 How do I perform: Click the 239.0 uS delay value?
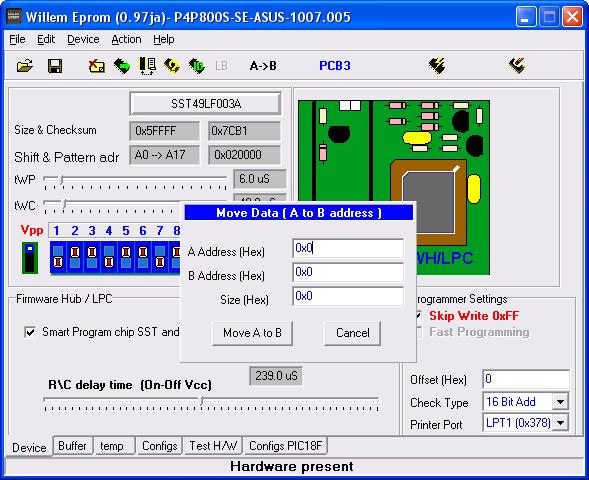276,376
